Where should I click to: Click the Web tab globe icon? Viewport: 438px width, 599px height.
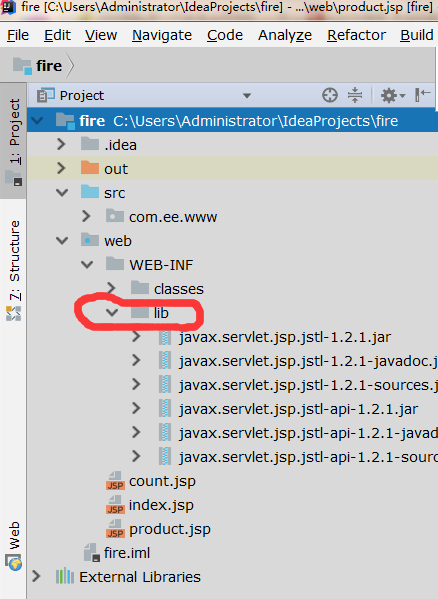[14, 563]
